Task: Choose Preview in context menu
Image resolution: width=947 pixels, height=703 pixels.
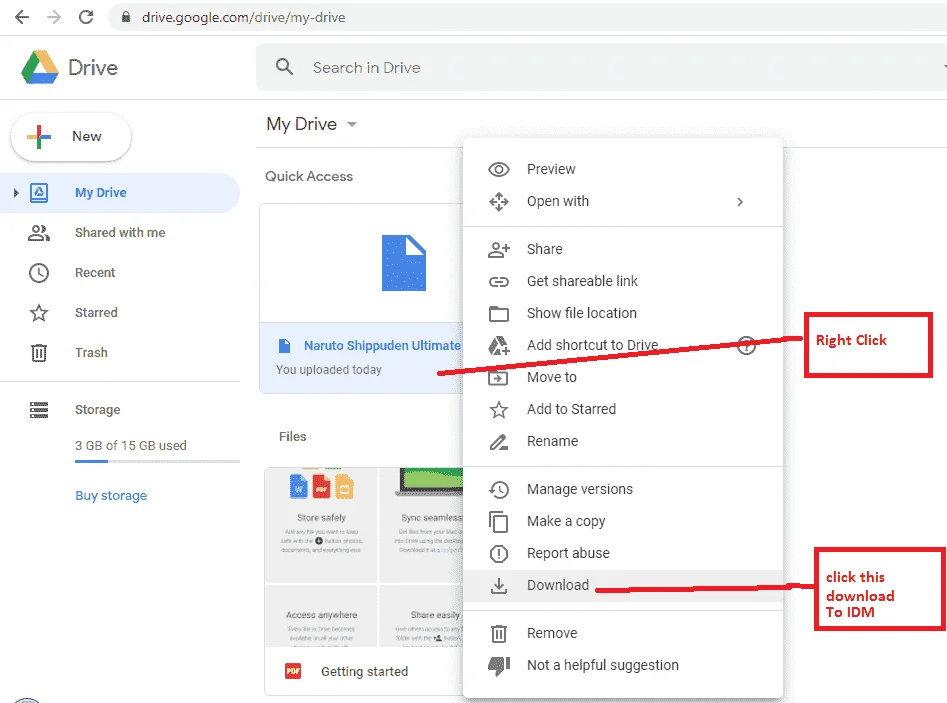Action: pyautogui.click(x=623, y=169)
